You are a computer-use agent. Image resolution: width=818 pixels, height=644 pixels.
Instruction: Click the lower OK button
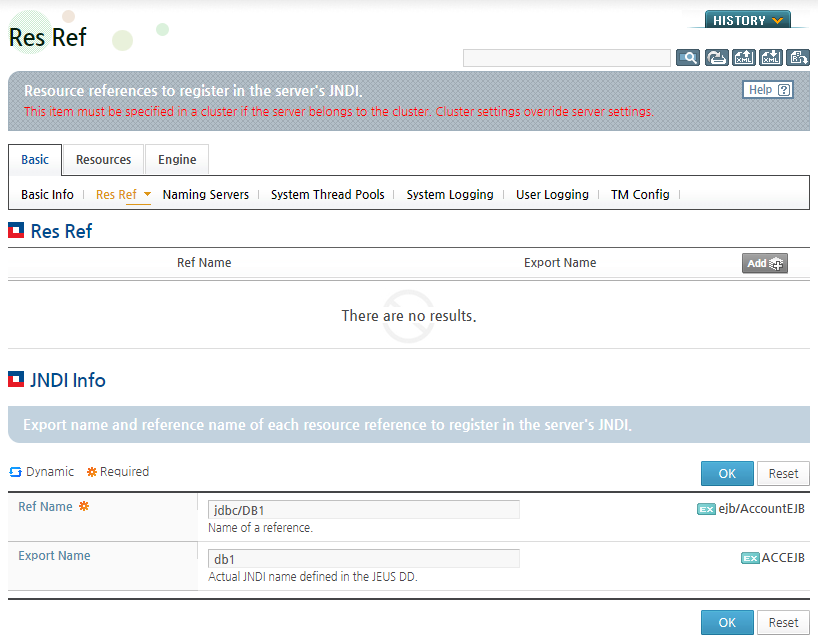point(727,623)
